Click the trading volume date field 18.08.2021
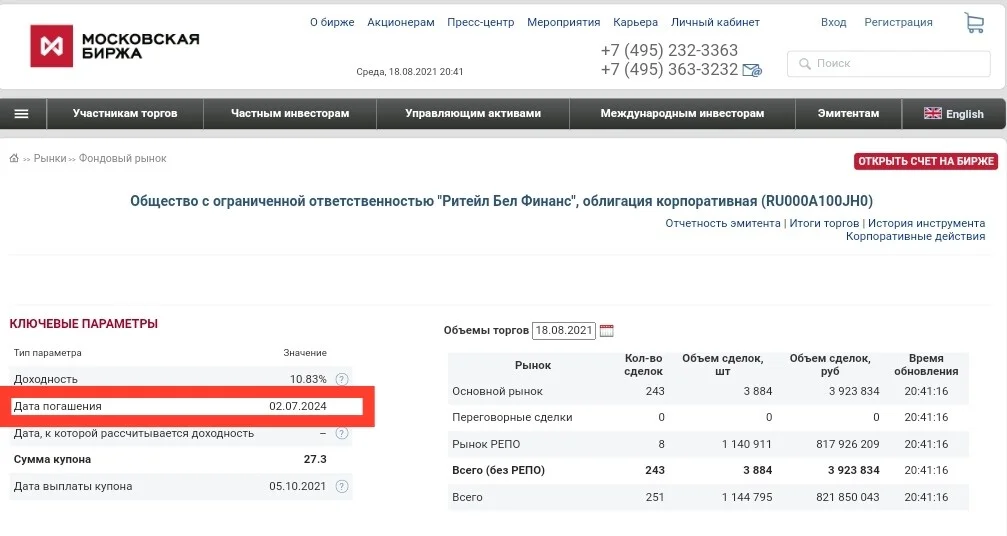The height and width of the screenshot is (536, 1007). (x=563, y=331)
